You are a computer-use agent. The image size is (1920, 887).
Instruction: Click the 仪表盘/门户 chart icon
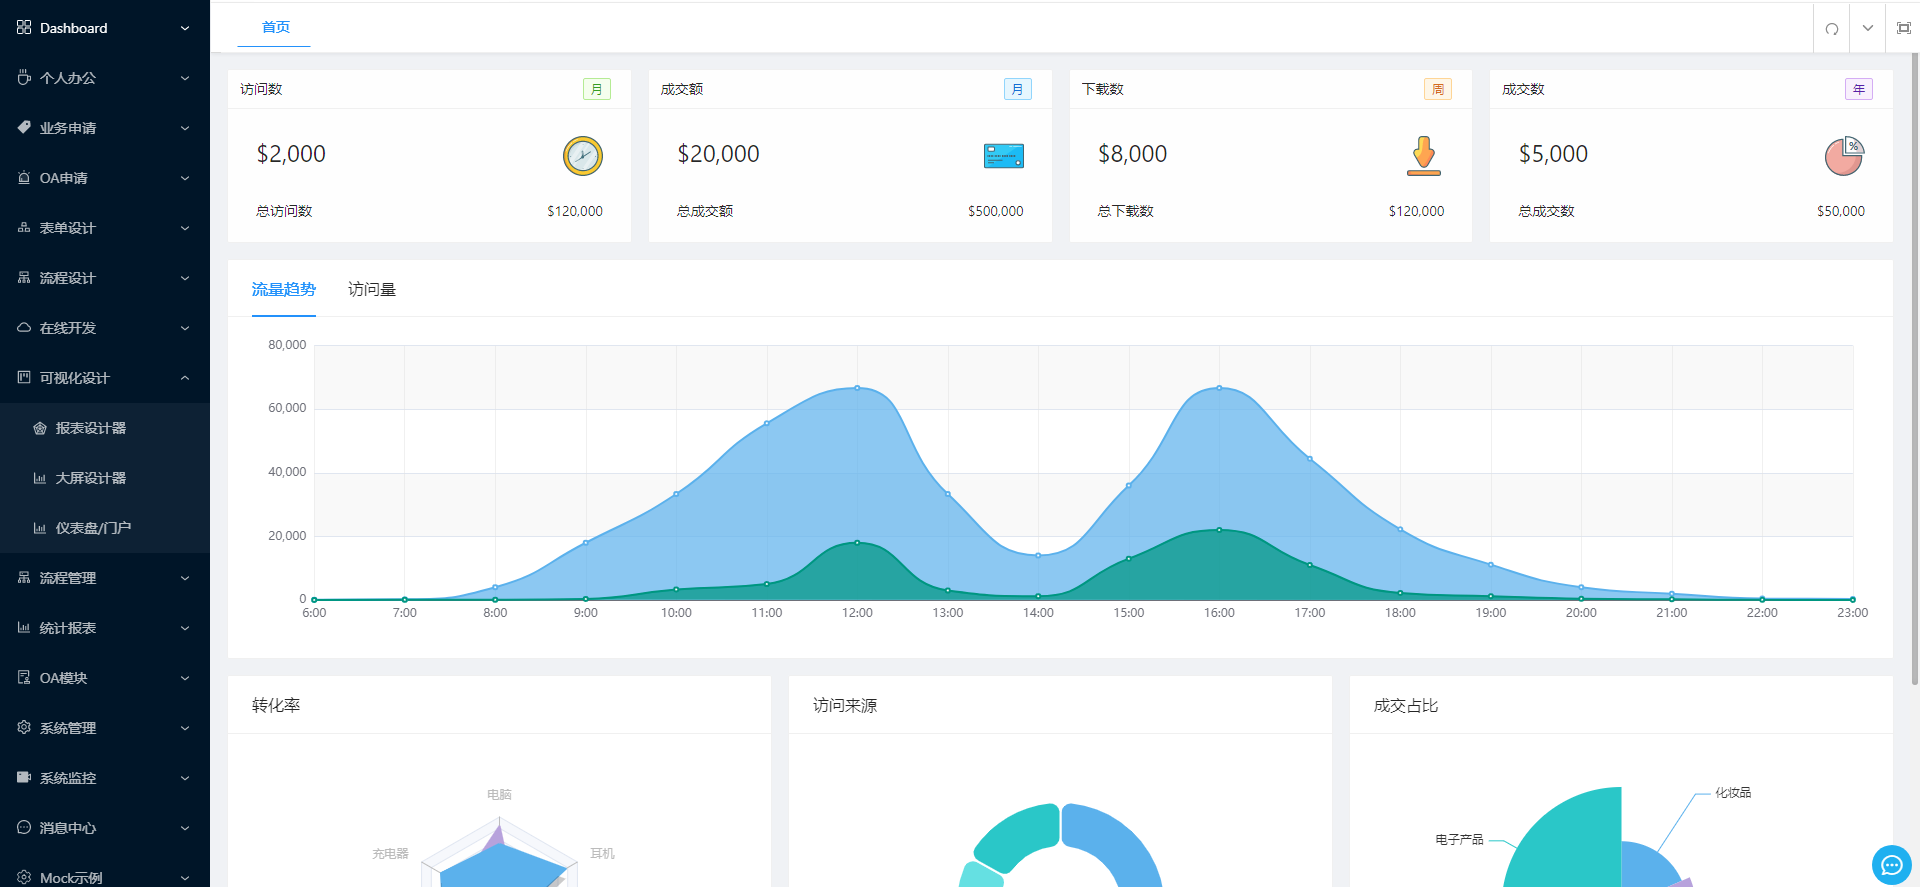40,528
